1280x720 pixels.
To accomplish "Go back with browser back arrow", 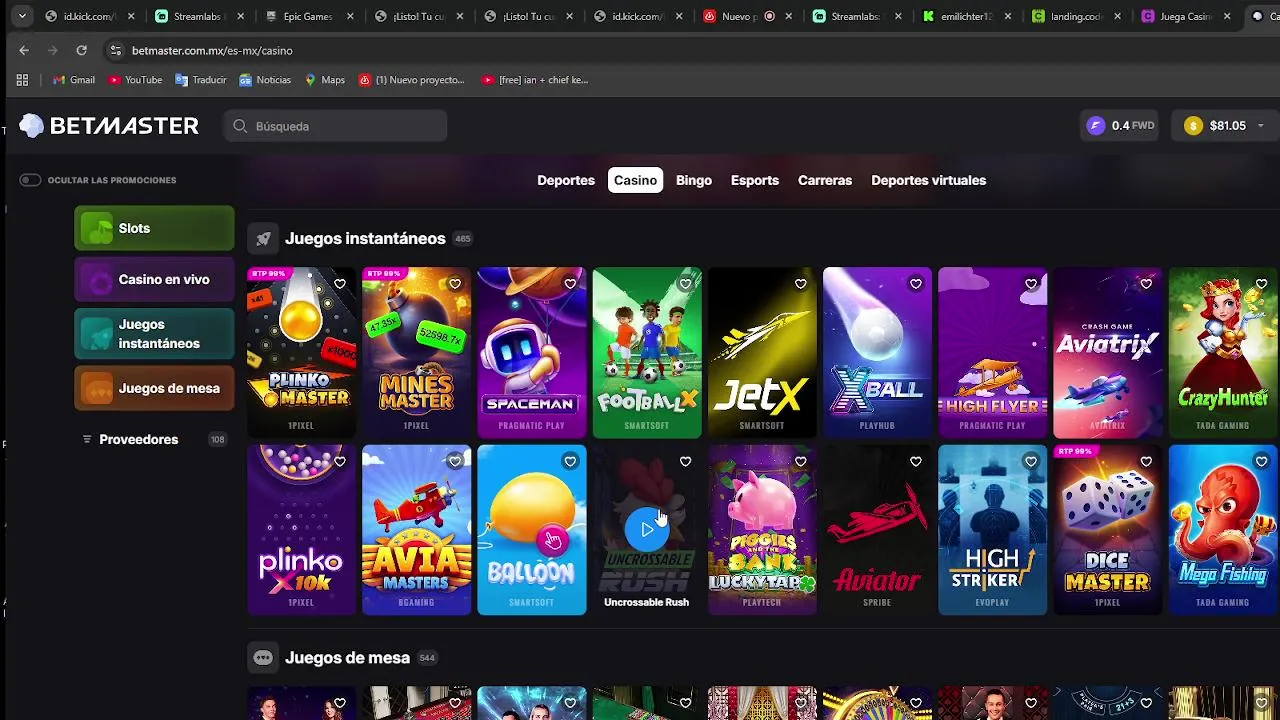I will 24,50.
